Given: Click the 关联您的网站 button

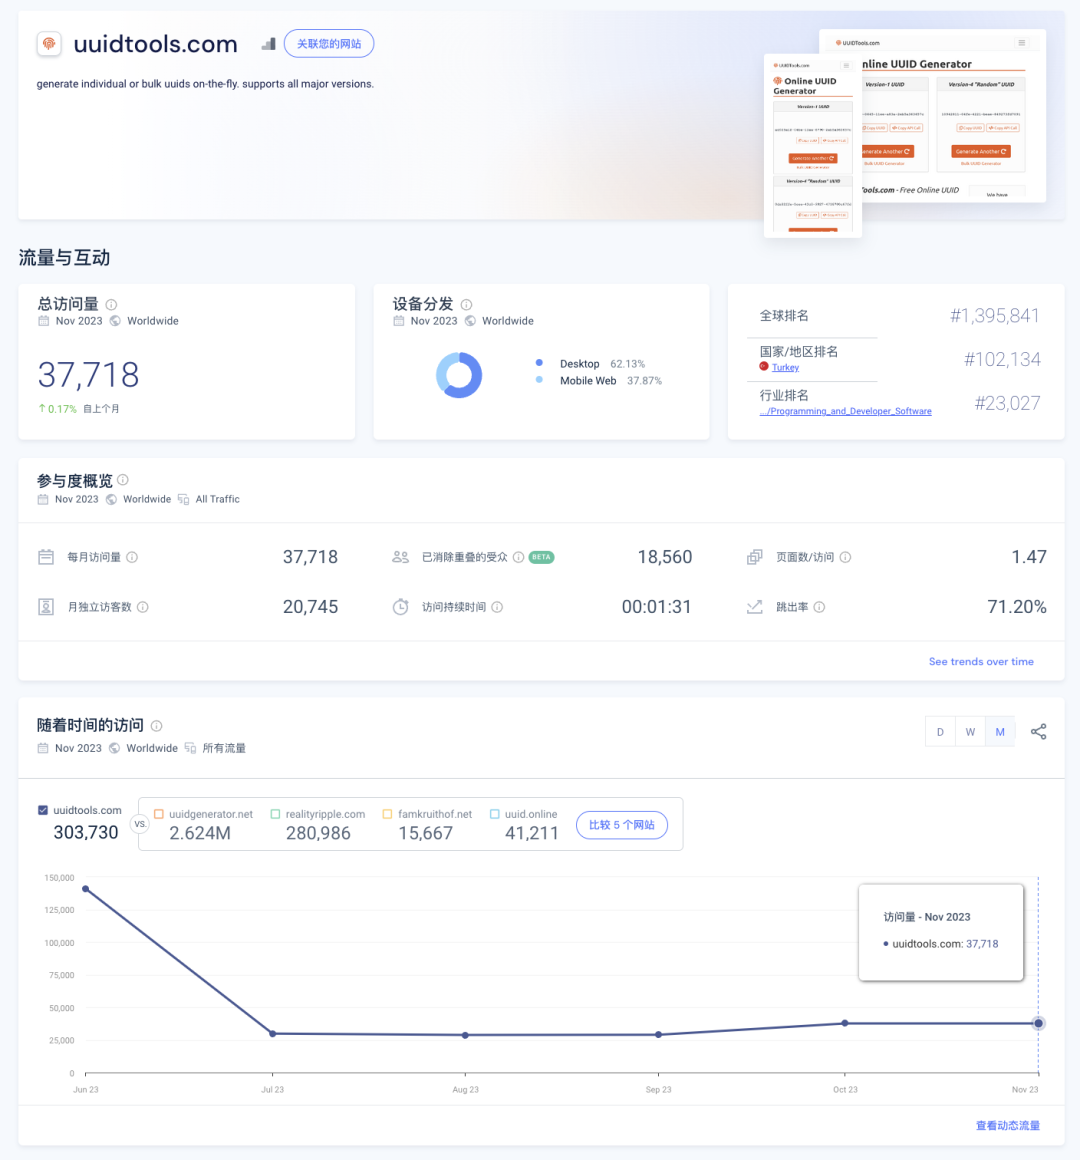Looking at the screenshot, I should [329, 44].
